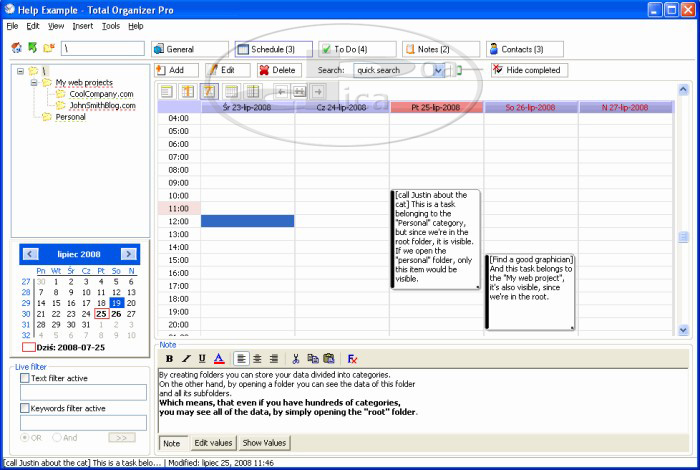The width and height of the screenshot is (700, 470).
Task: Click the Add button
Action: pyautogui.click(x=177, y=70)
